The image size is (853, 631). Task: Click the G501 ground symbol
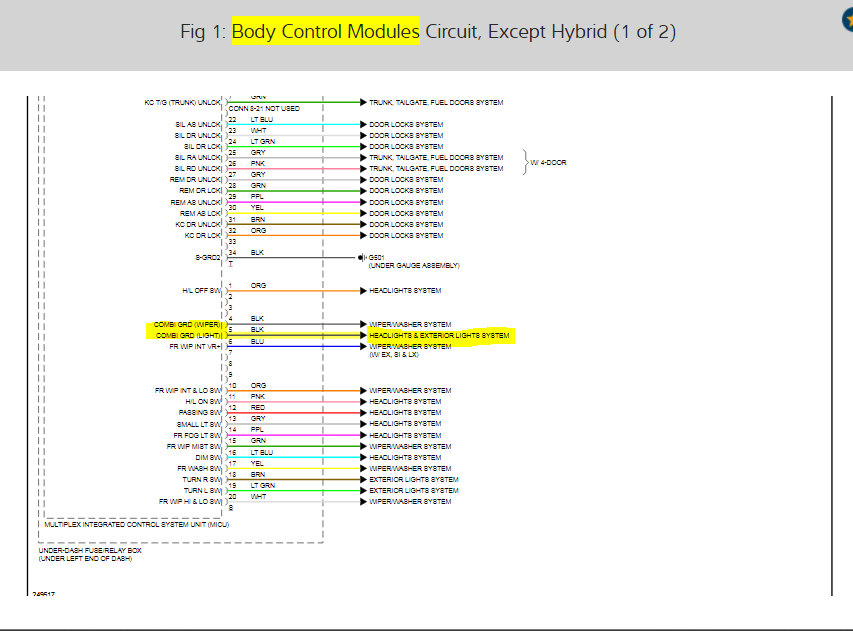(362, 257)
